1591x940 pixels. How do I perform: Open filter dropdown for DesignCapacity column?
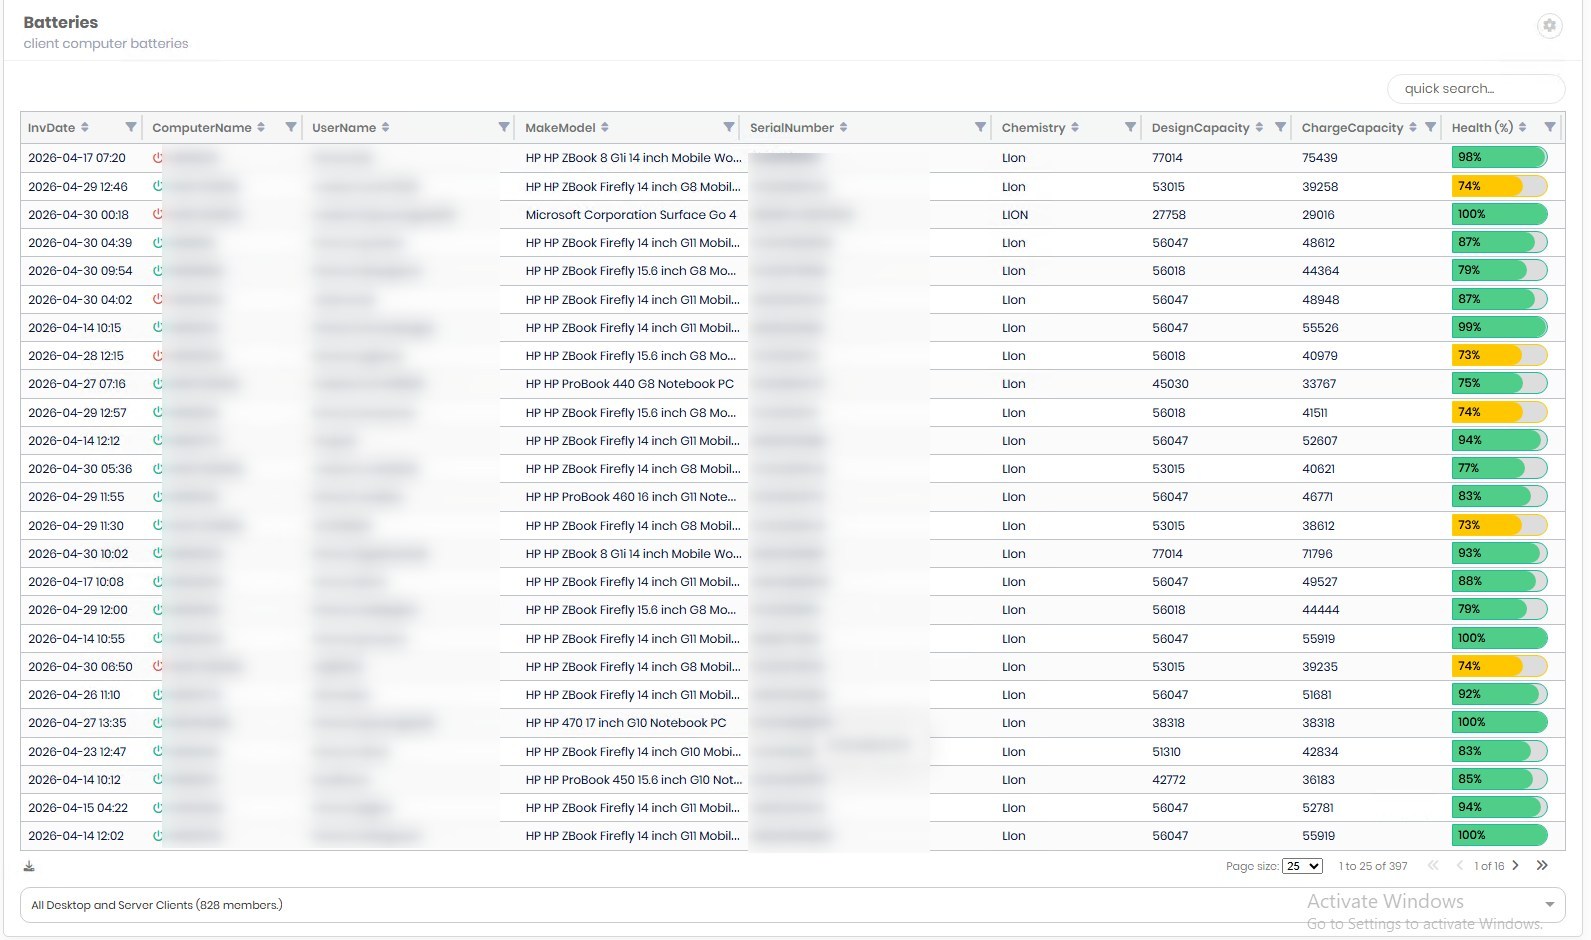point(1280,127)
